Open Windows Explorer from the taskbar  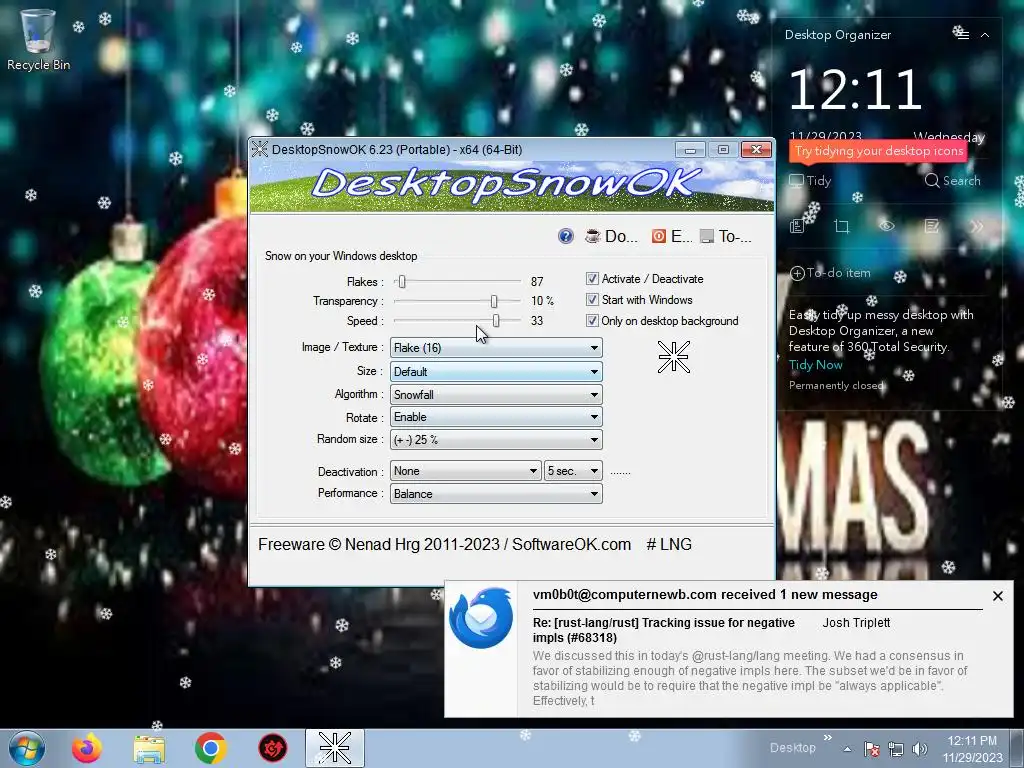(149, 748)
